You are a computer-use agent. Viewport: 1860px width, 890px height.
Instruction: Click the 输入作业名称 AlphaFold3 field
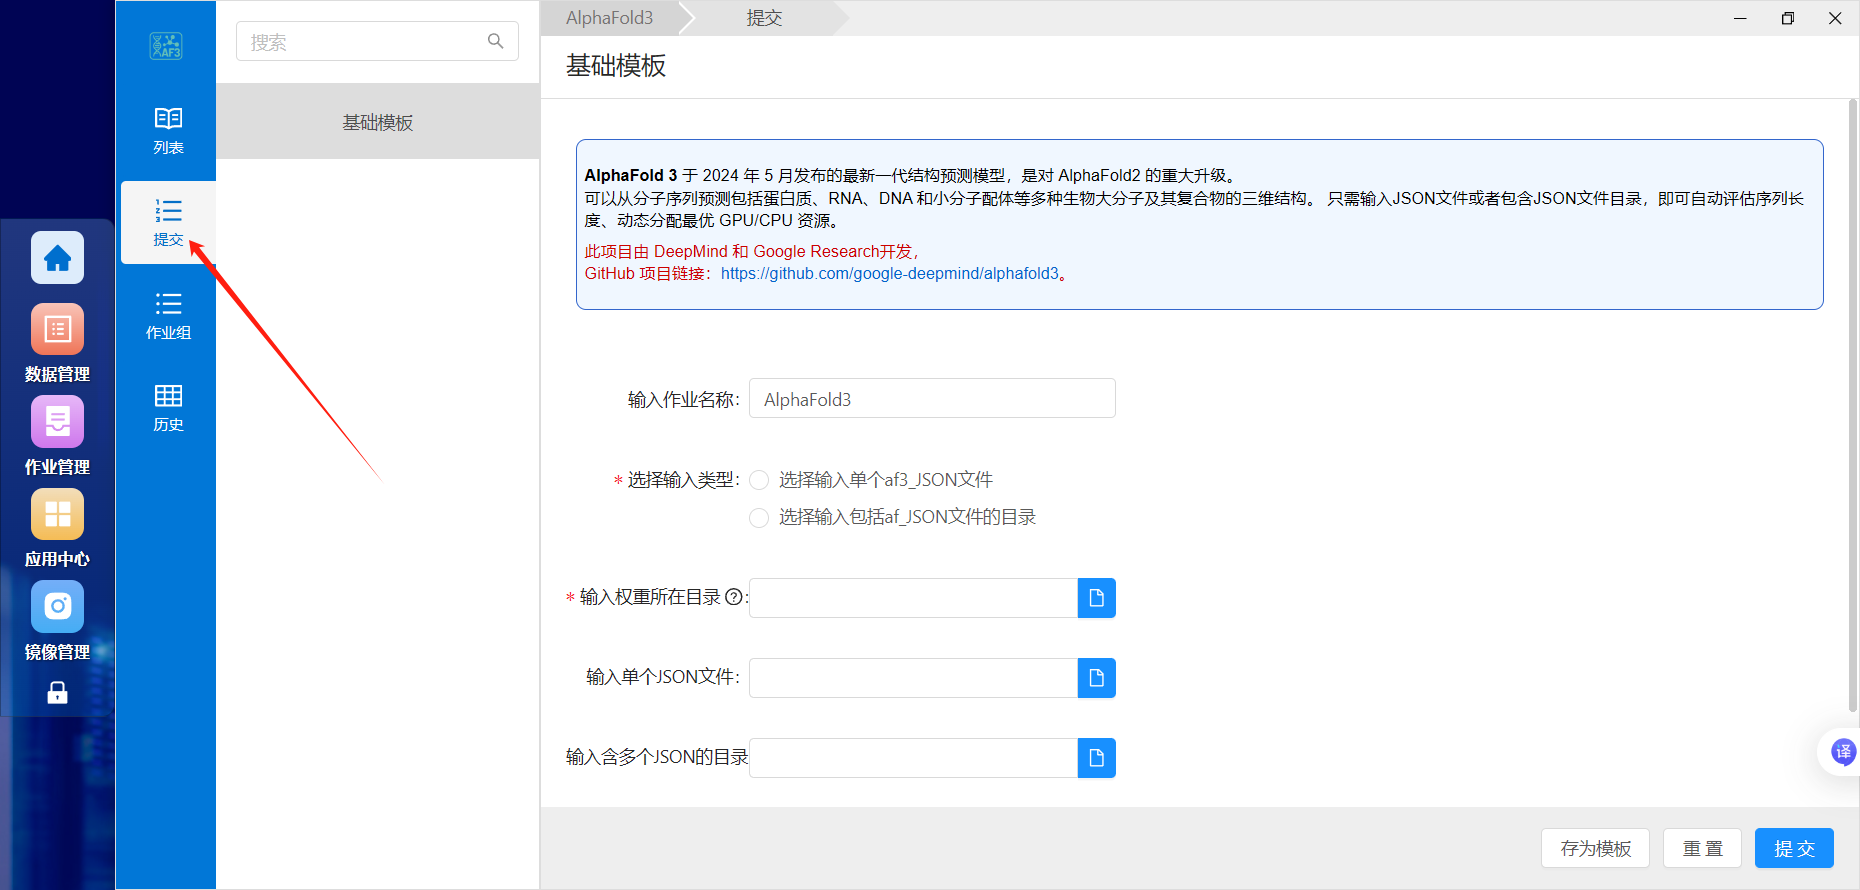click(x=932, y=398)
